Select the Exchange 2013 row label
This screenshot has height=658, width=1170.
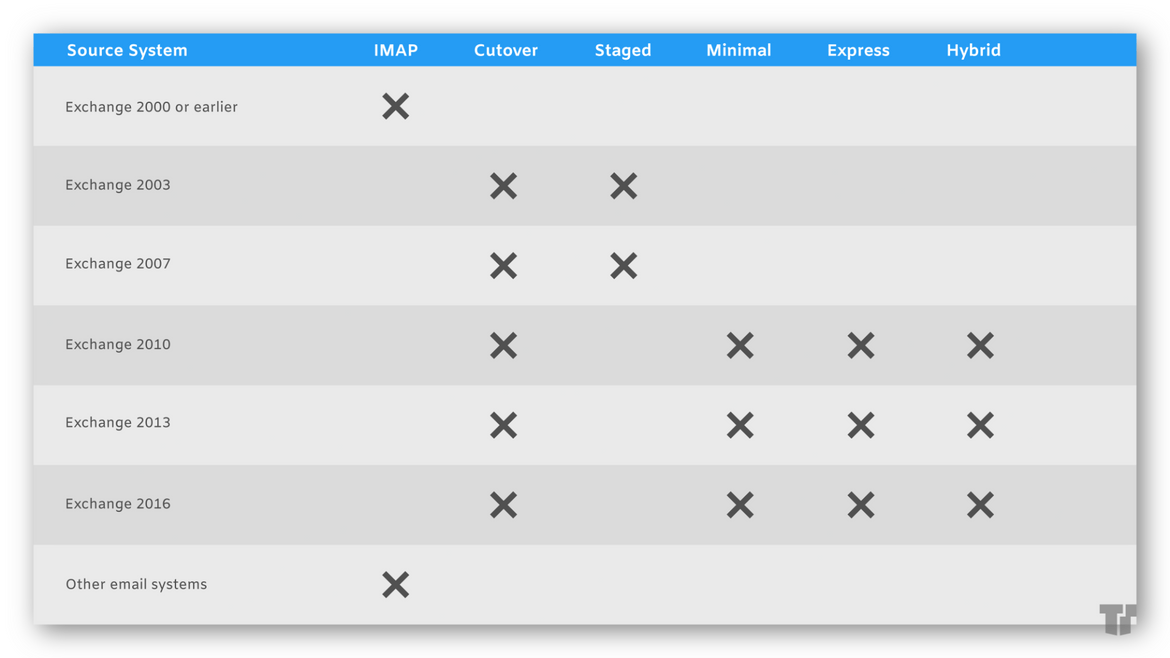[x=118, y=422]
